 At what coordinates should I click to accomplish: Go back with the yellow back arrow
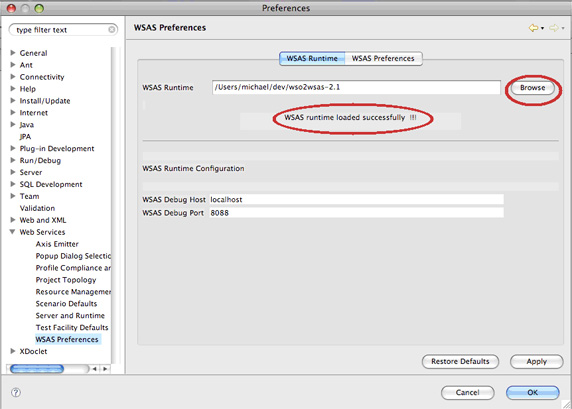533,28
